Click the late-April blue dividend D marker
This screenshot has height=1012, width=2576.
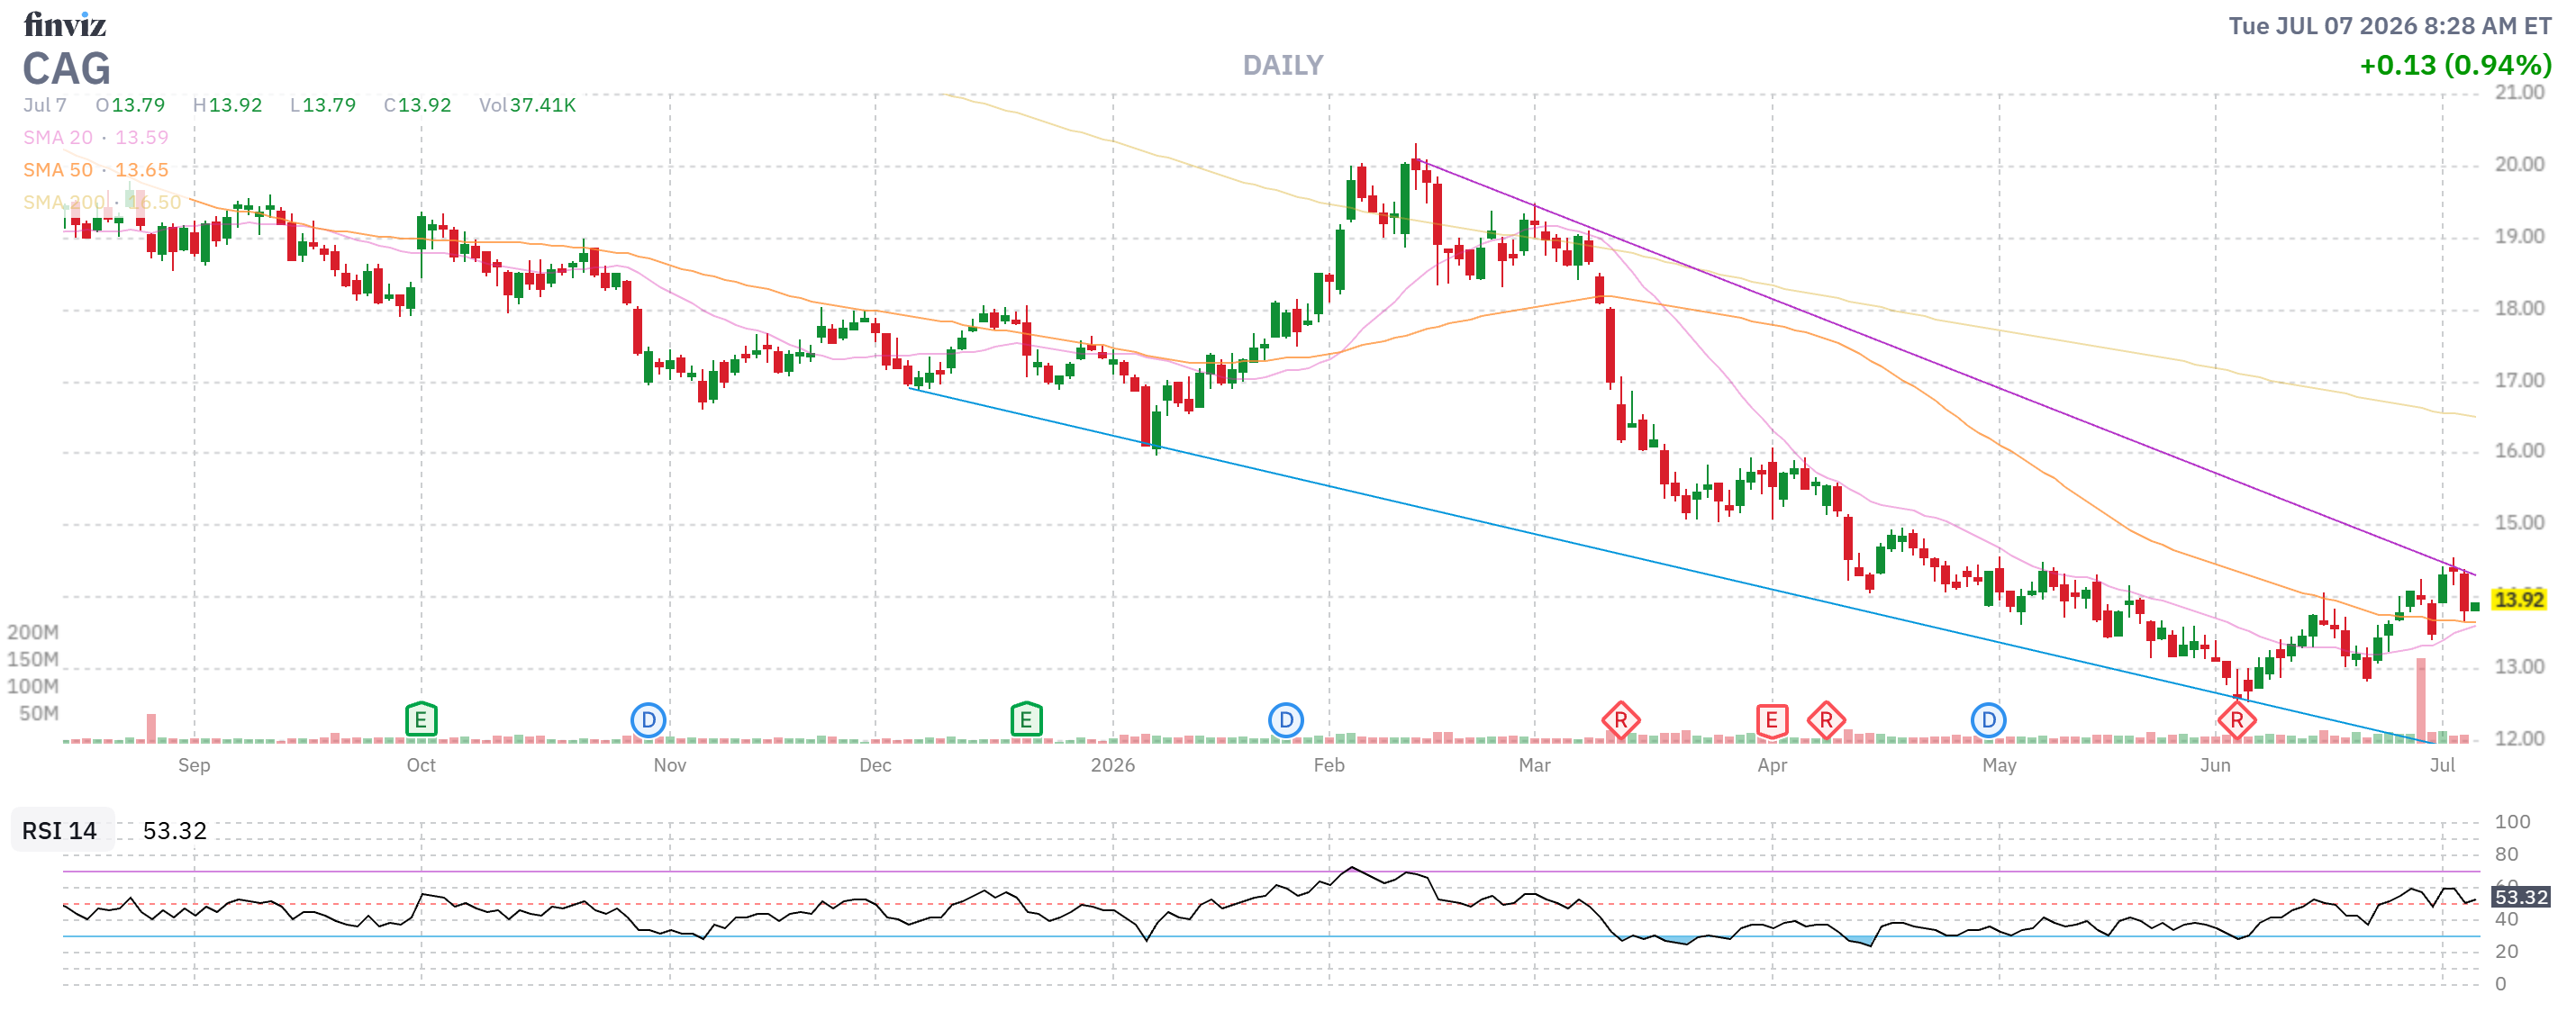click(1988, 720)
